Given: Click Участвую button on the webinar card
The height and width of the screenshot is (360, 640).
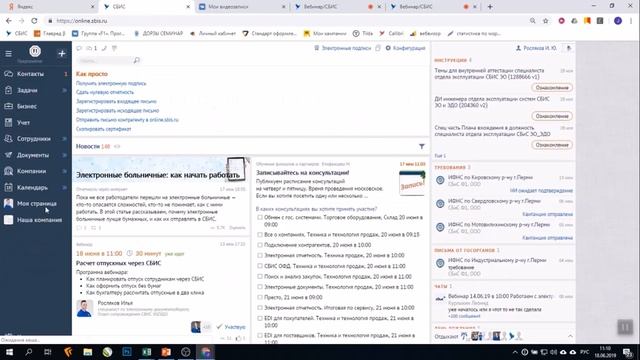Looking at the screenshot, I should coord(231,327).
